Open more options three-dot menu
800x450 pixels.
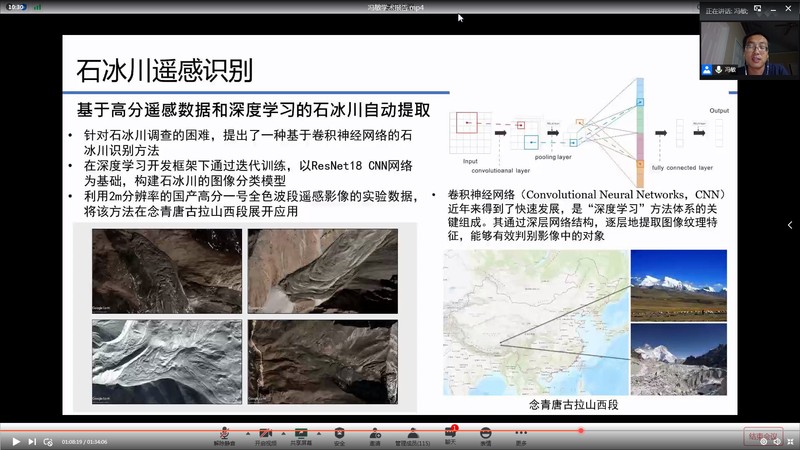[521, 433]
